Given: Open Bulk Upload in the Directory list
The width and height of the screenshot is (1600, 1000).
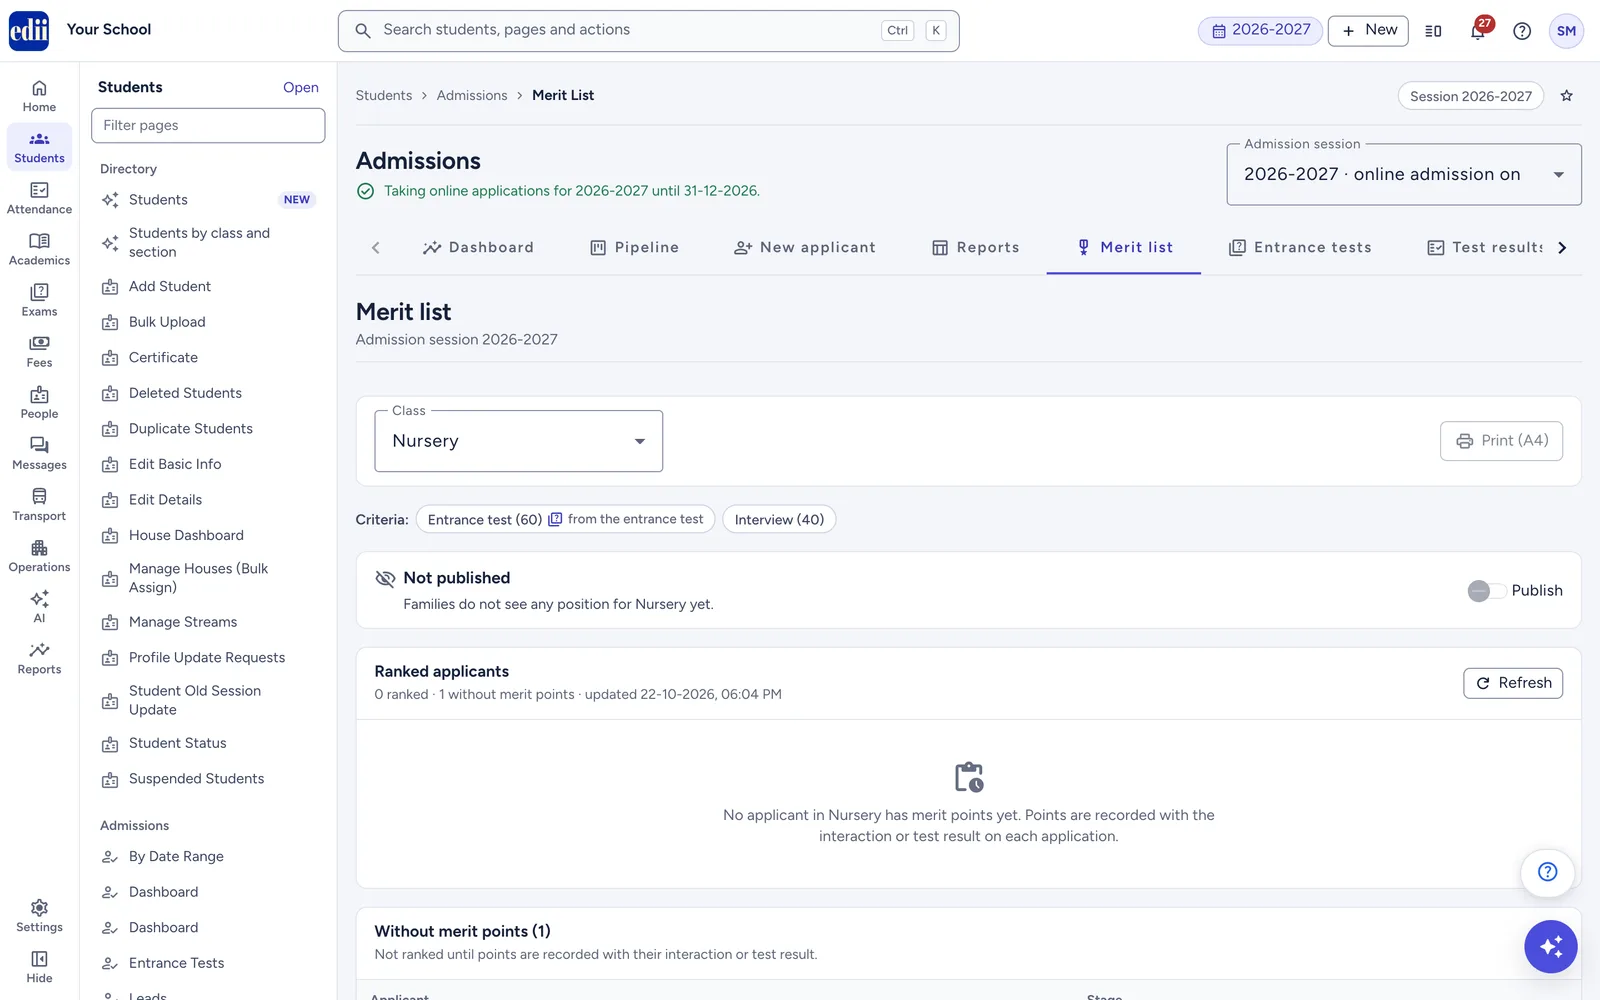Looking at the screenshot, I should pos(167,322).
